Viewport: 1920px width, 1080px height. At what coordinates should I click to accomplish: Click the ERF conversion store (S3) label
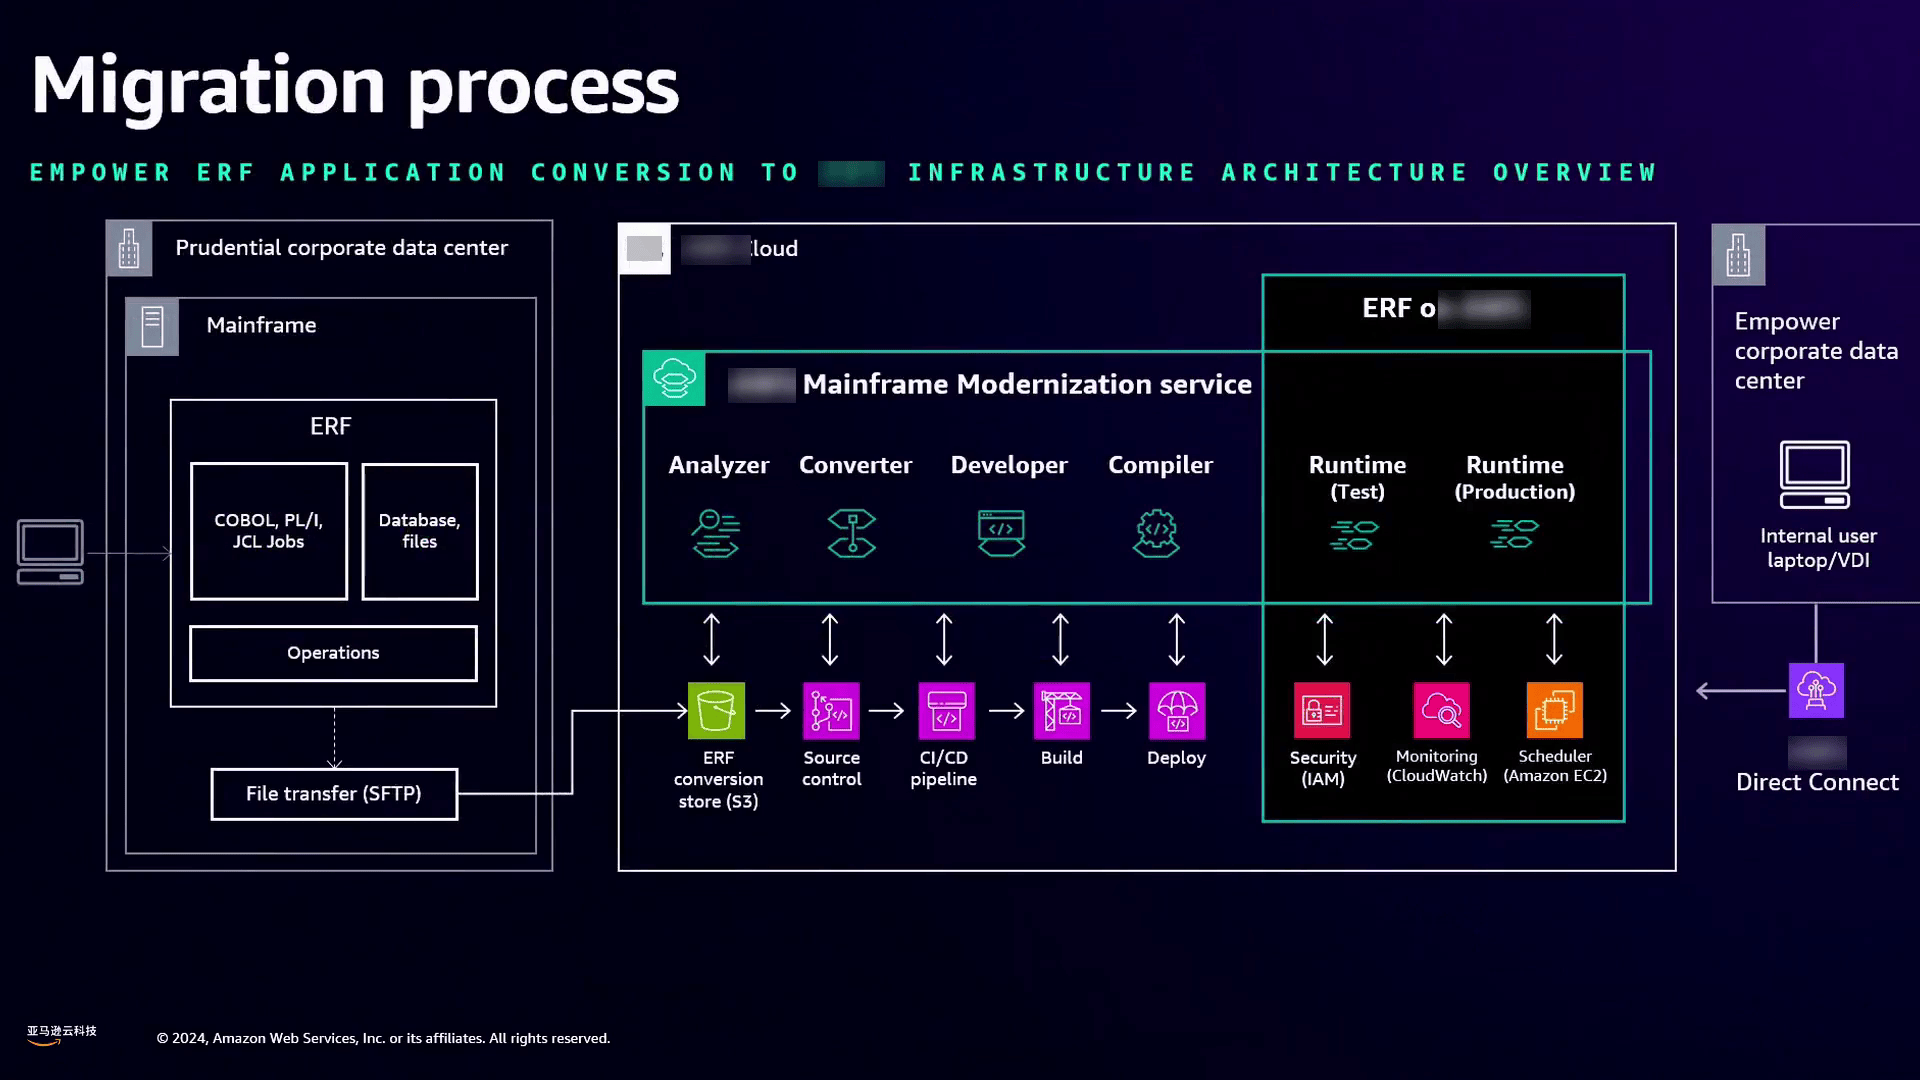coord(718,780)
